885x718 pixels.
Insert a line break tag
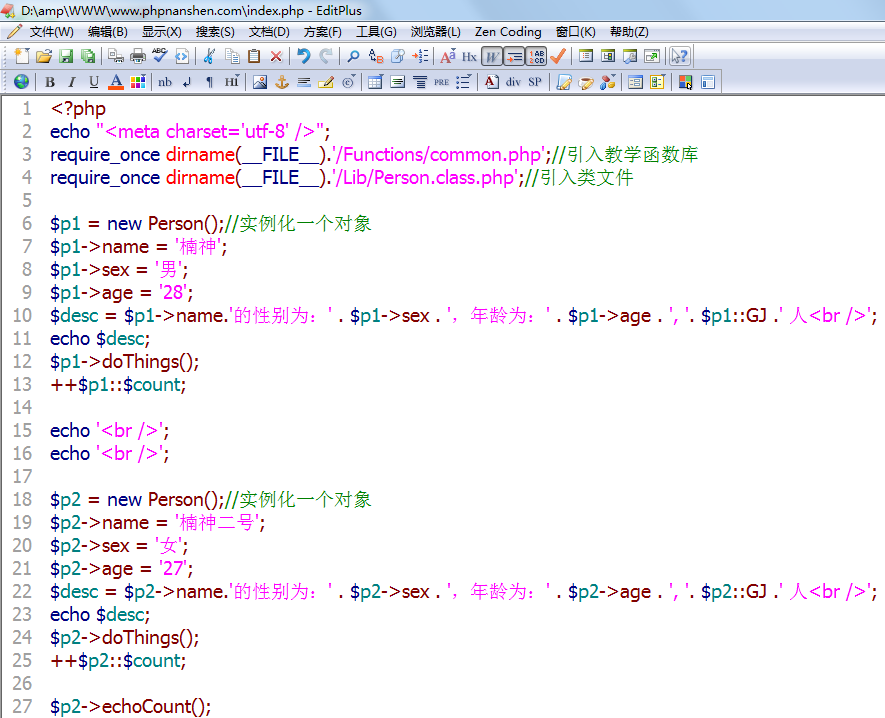coord(187,82)
